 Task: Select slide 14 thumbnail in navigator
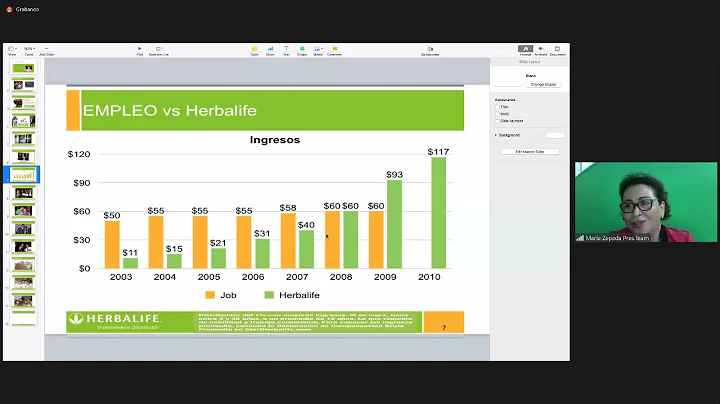point(23,301)
